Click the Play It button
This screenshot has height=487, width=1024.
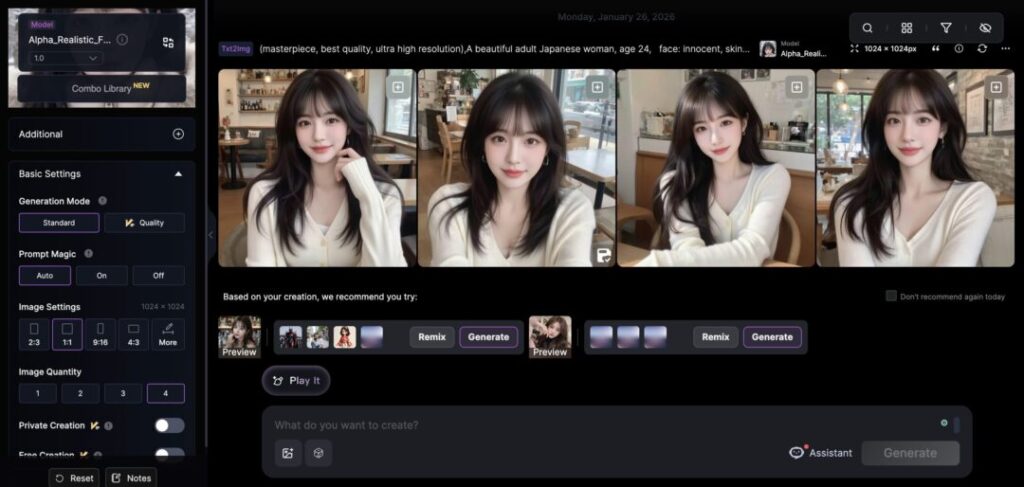(296, 380)
